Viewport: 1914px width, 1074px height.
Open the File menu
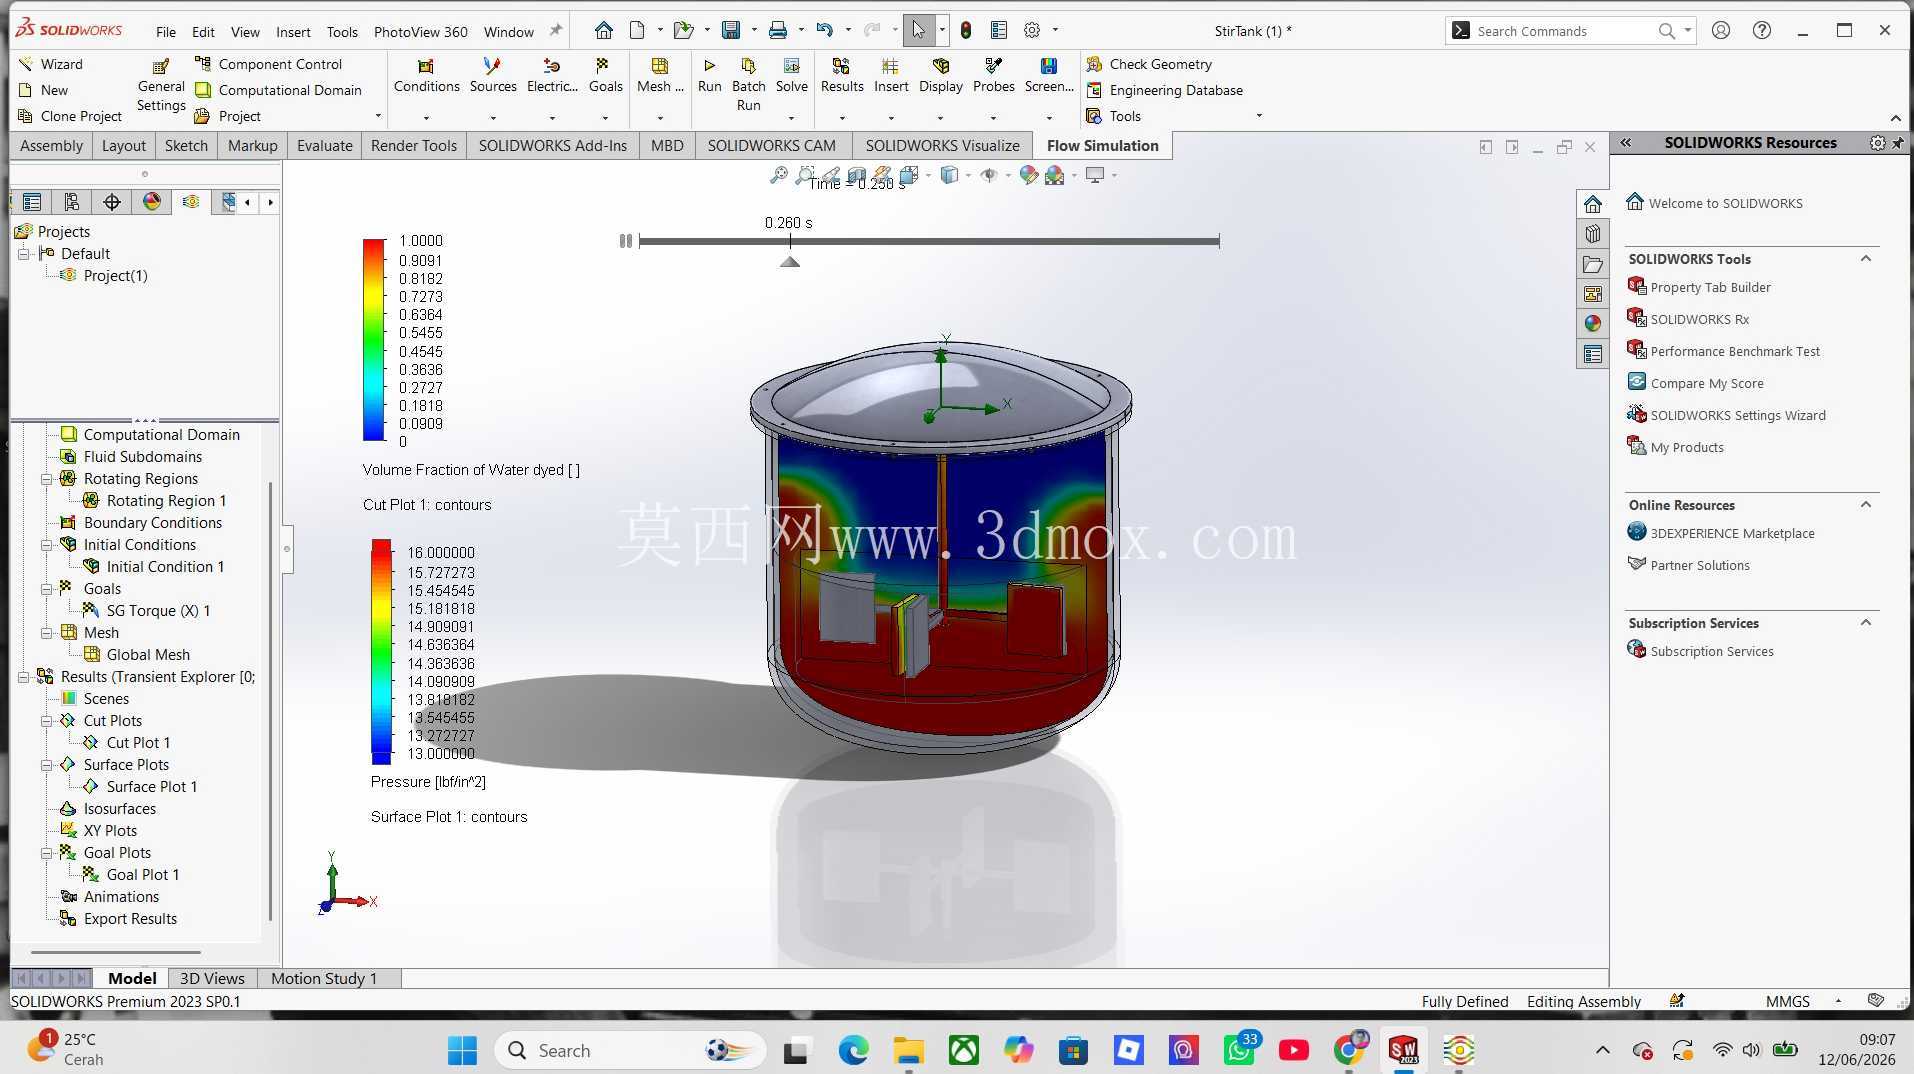click(x=166, y=31)
